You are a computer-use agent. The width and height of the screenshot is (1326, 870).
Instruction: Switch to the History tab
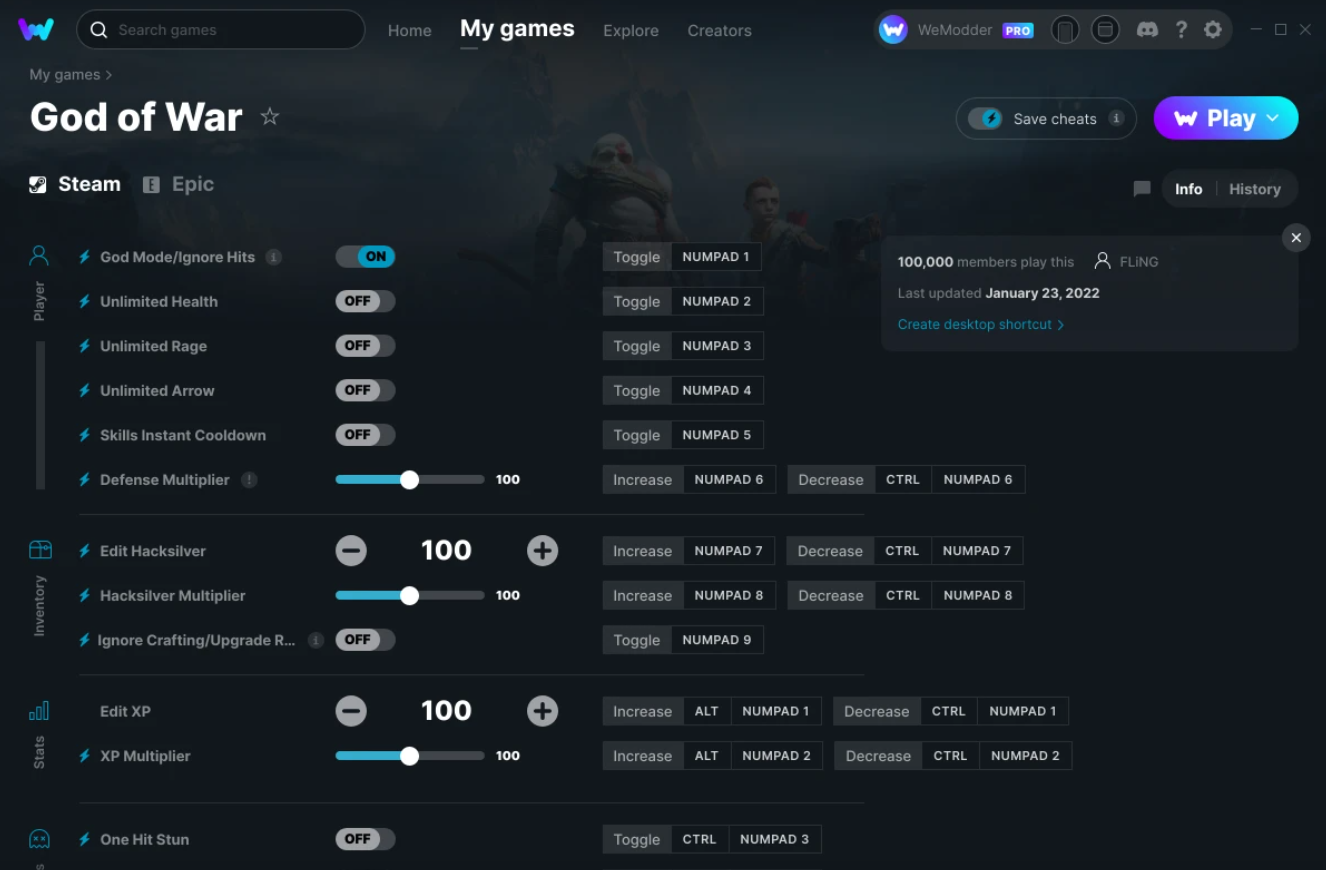tap(1254, 189)
